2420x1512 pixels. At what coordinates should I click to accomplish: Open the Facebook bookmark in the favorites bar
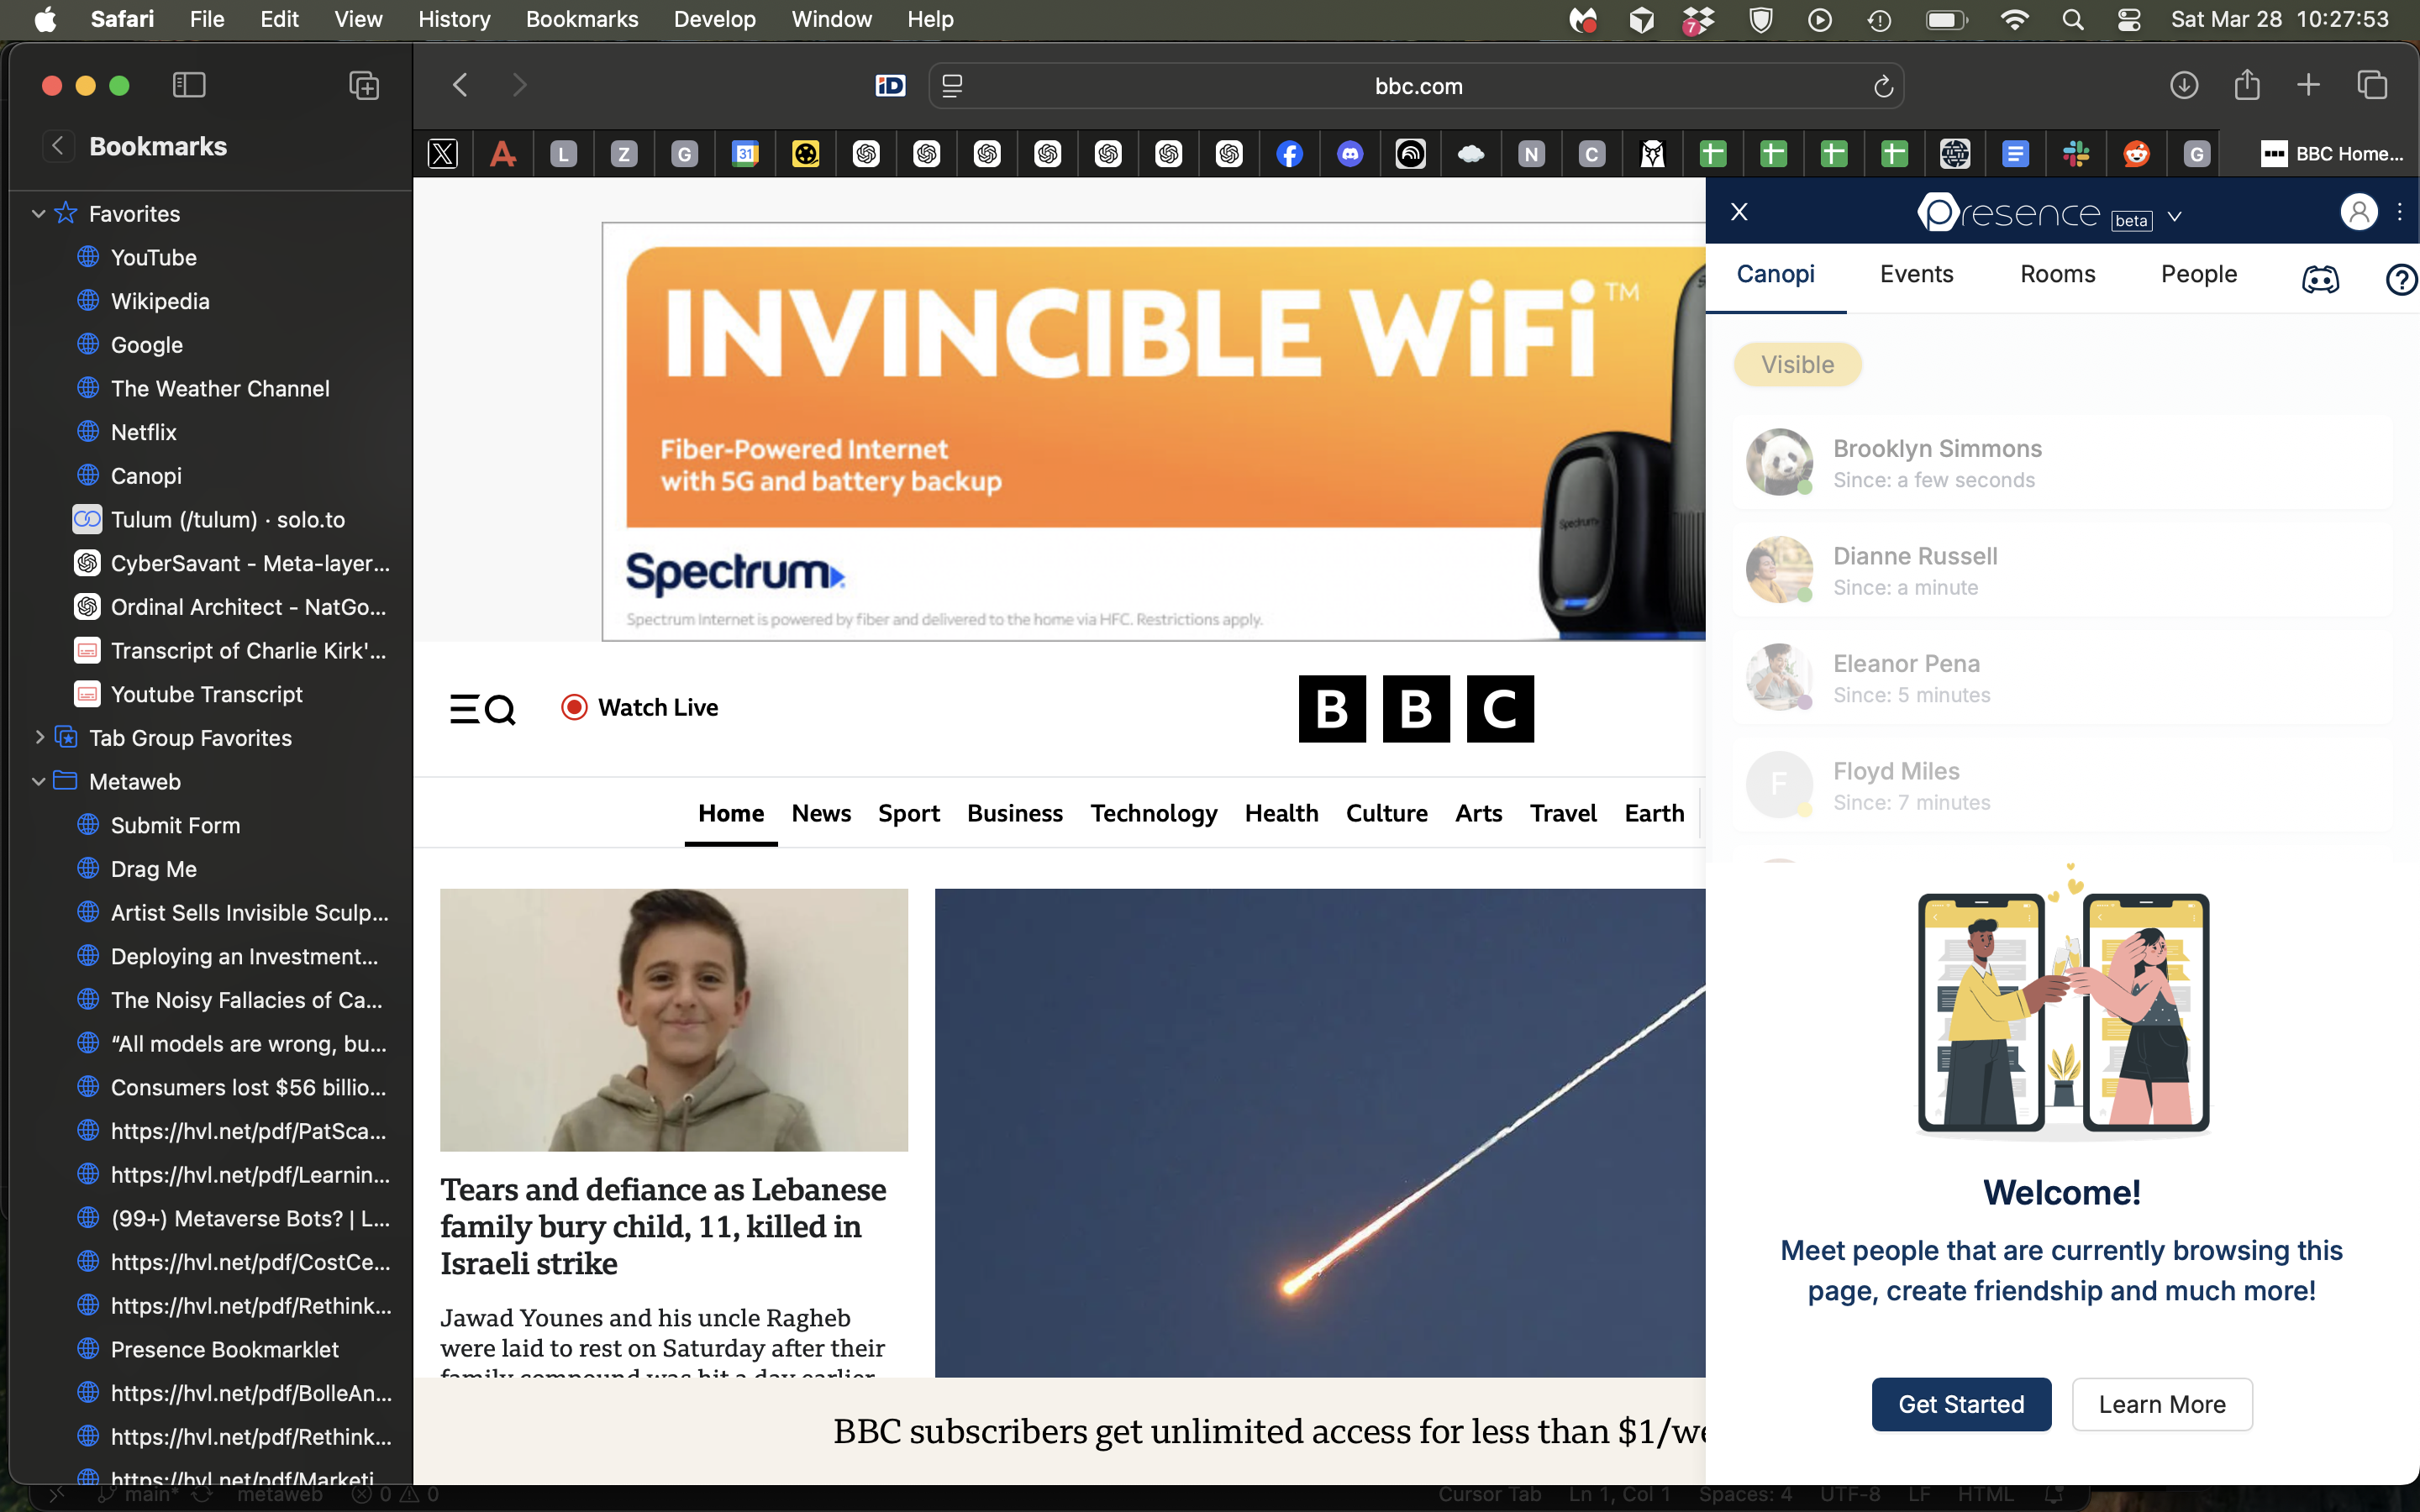pos(1289,153)
